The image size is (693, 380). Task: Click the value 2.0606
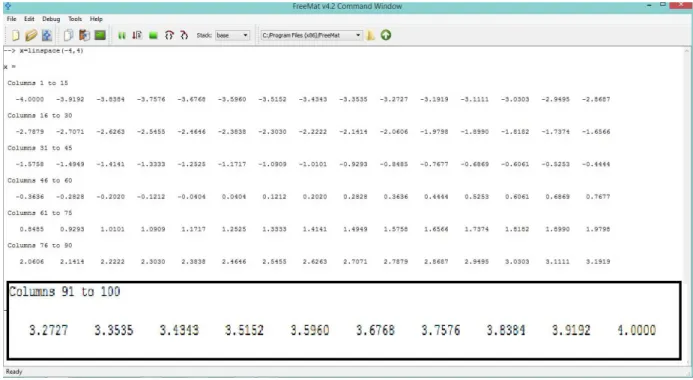[x=32, y=262]
